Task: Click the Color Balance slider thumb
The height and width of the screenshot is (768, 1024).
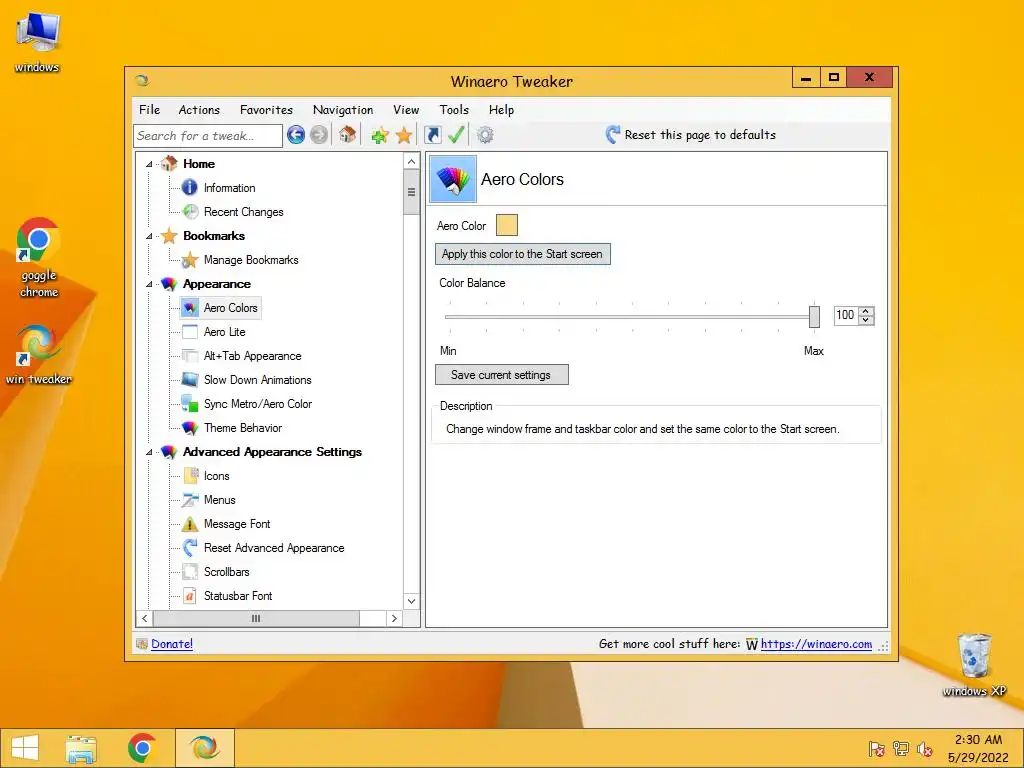Action: point(814,317)
